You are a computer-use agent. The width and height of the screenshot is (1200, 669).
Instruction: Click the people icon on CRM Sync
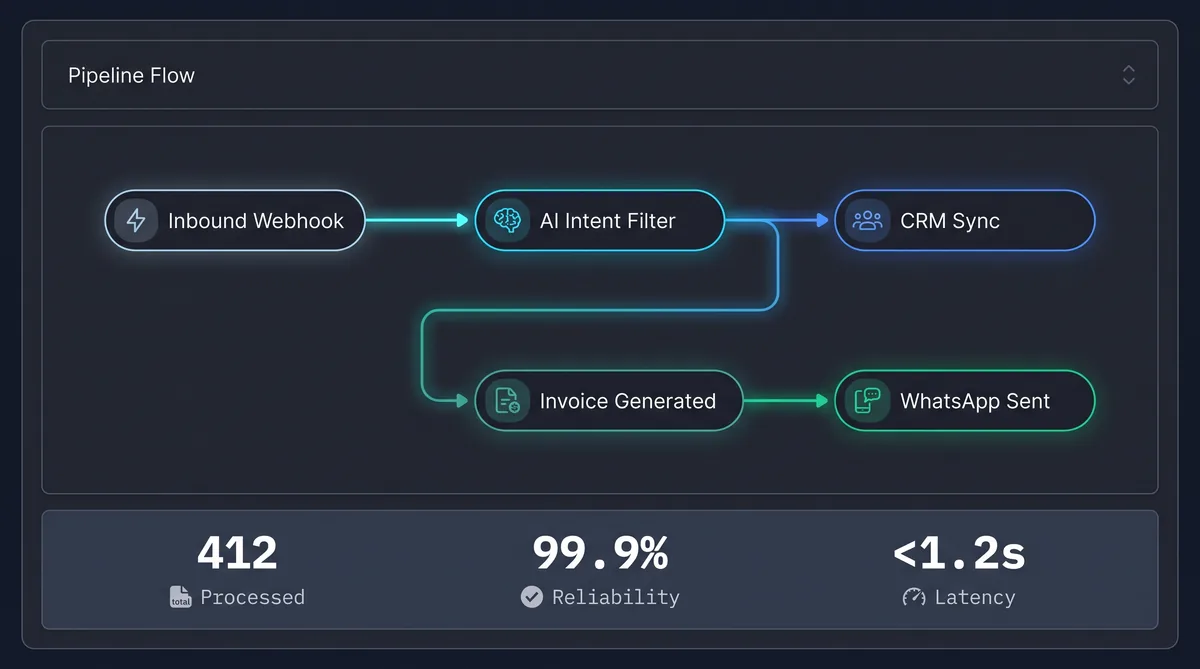(x=866, y=220)
